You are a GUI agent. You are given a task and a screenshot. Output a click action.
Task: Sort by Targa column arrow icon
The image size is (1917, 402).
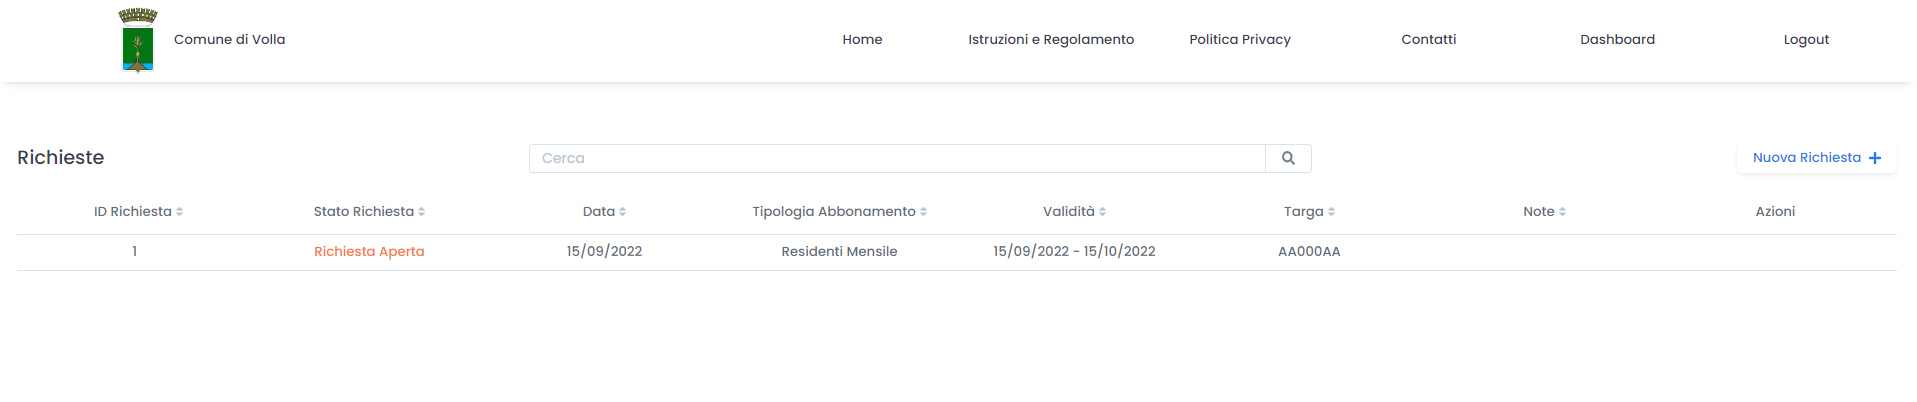1331,212
